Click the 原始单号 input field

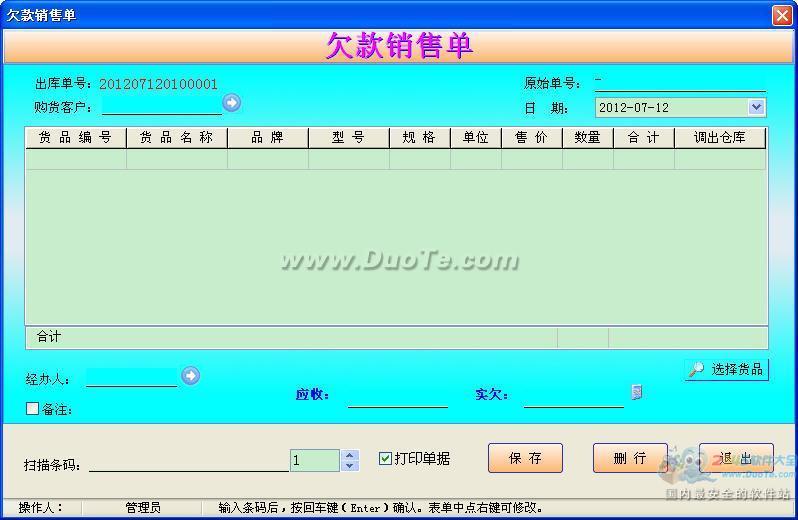[x=680, y=83]
